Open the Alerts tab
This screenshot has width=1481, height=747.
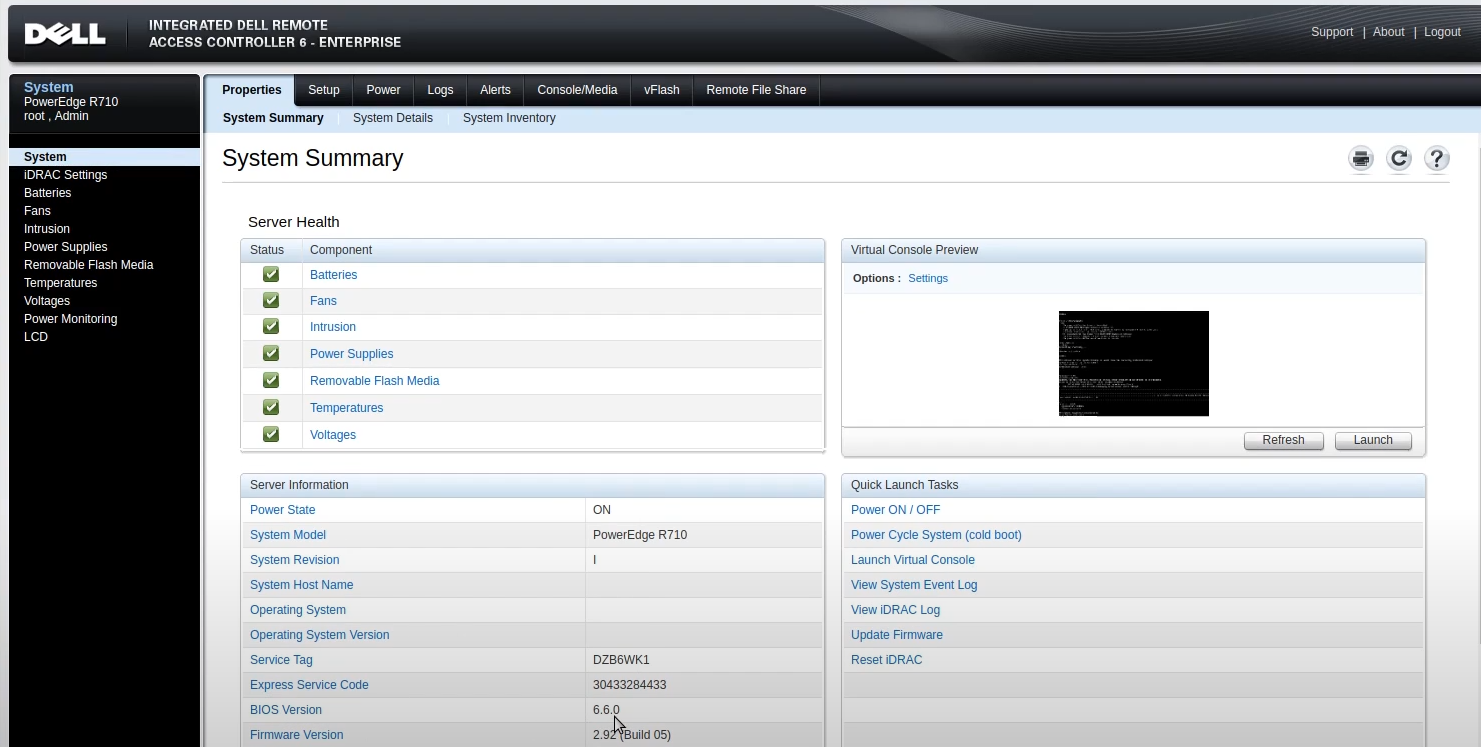tap(495, 90)
